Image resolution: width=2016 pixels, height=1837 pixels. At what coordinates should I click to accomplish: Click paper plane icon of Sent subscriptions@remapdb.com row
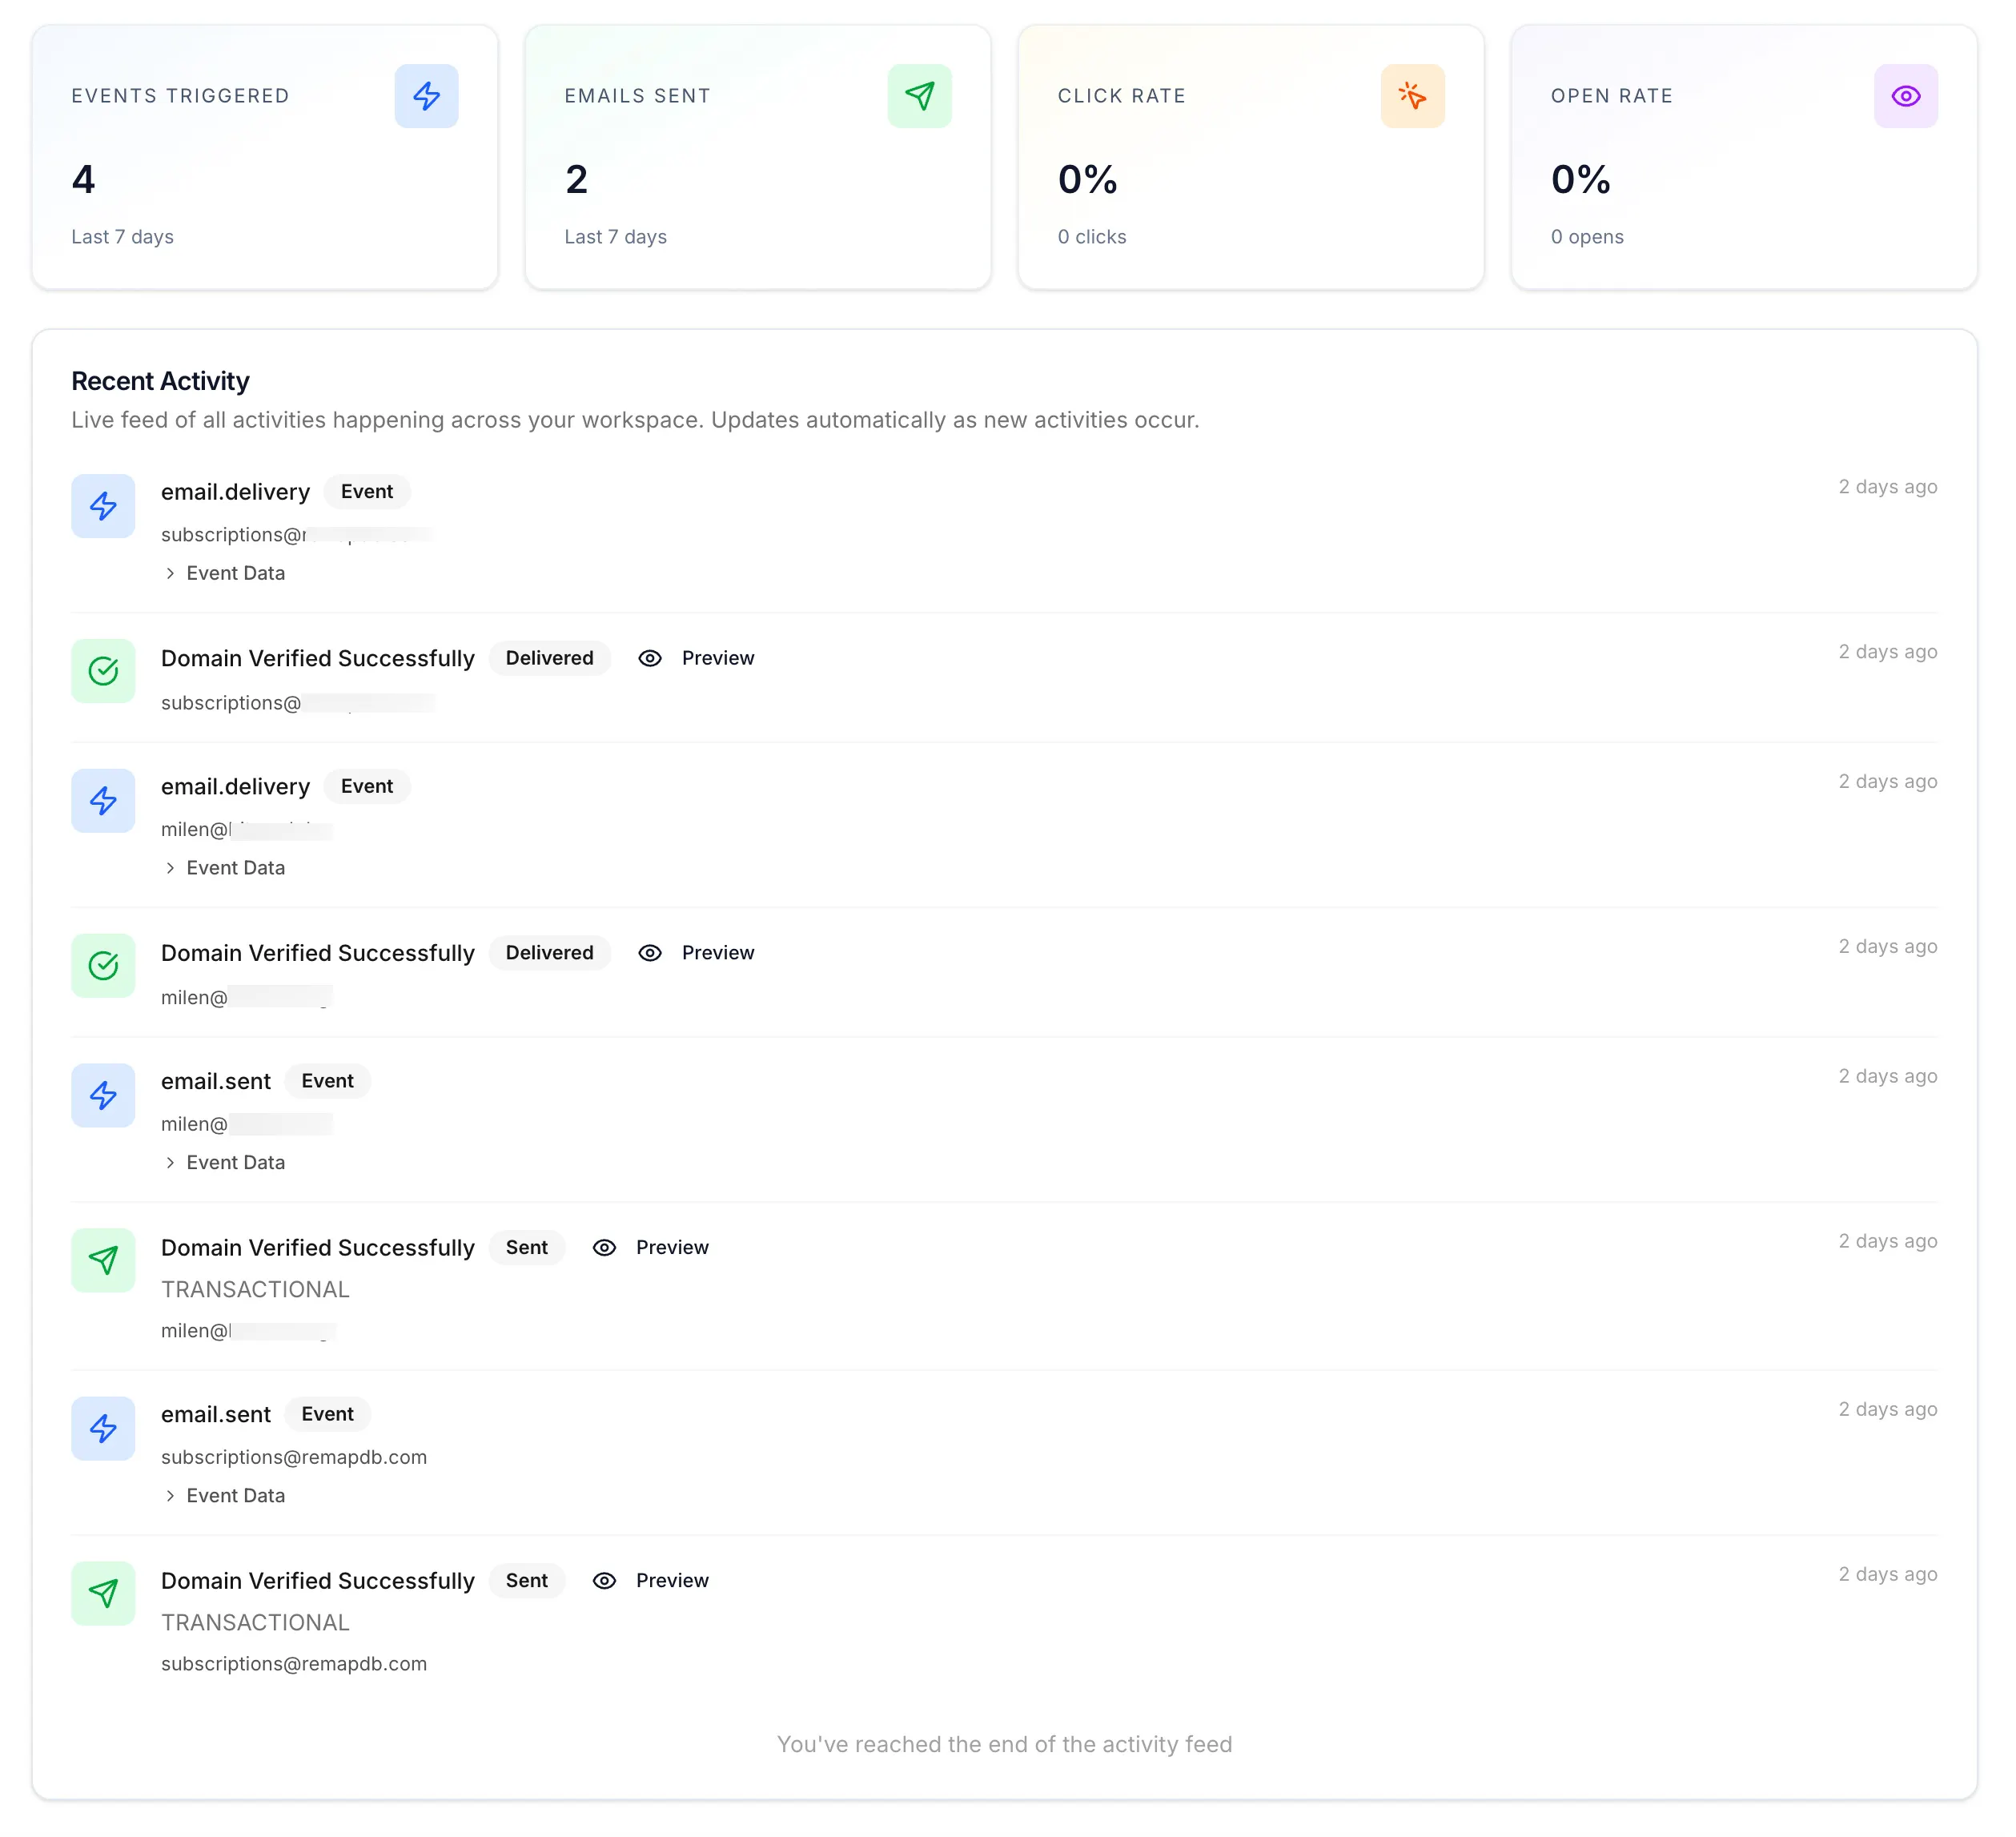point(103,1594)
